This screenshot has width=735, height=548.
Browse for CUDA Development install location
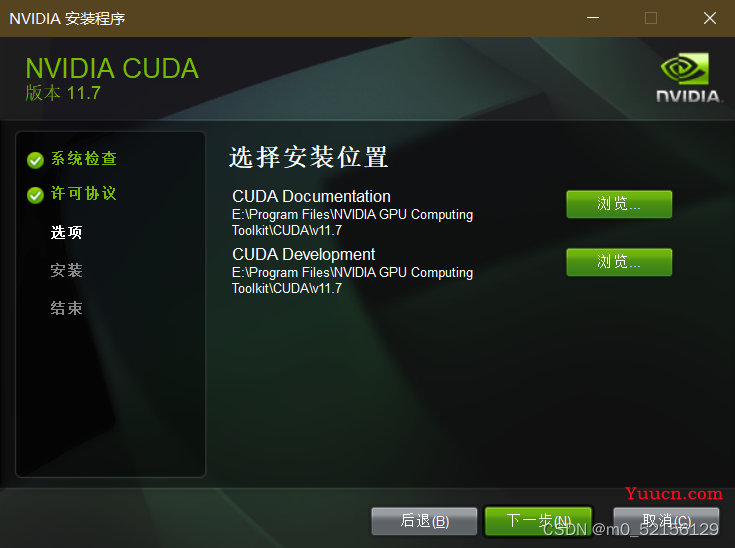click(619, 262)
